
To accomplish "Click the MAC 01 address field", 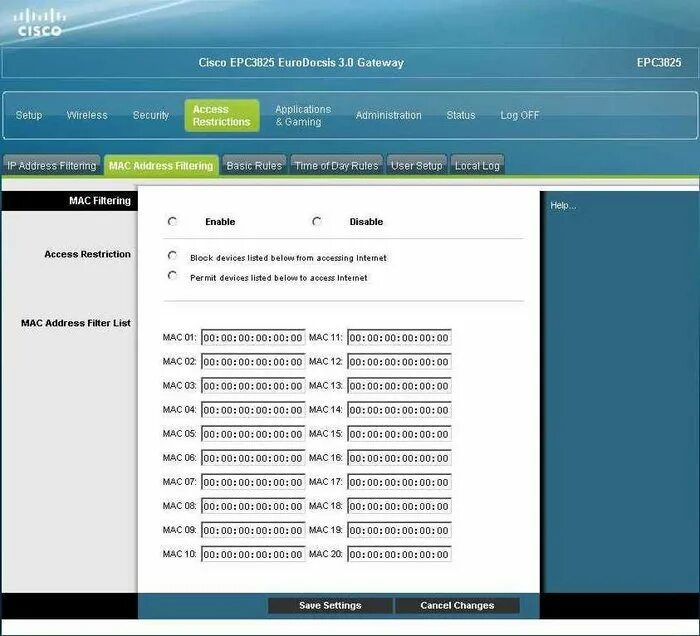I will 253,338.
